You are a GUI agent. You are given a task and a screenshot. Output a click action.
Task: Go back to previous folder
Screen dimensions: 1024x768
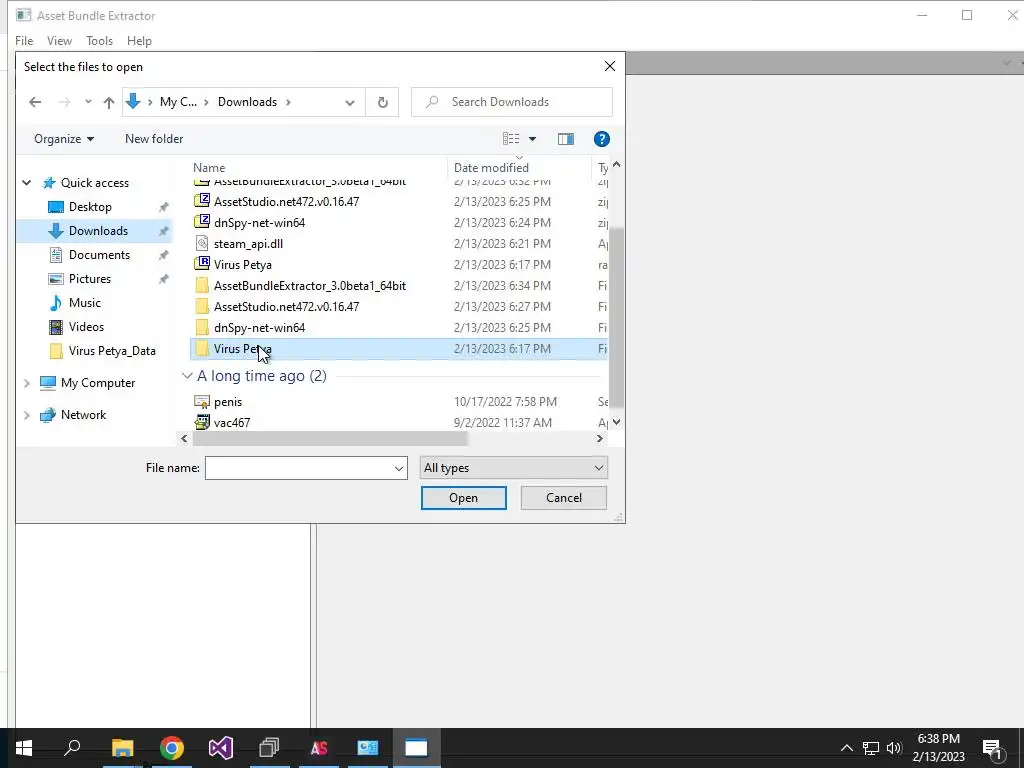click(35, 102)
